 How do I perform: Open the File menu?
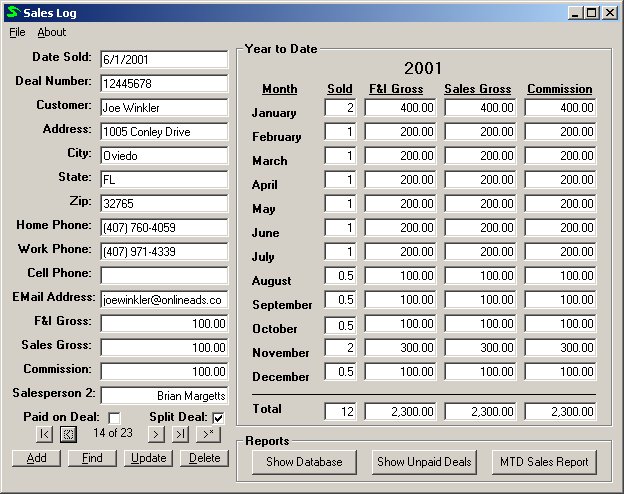click(17, 32)
